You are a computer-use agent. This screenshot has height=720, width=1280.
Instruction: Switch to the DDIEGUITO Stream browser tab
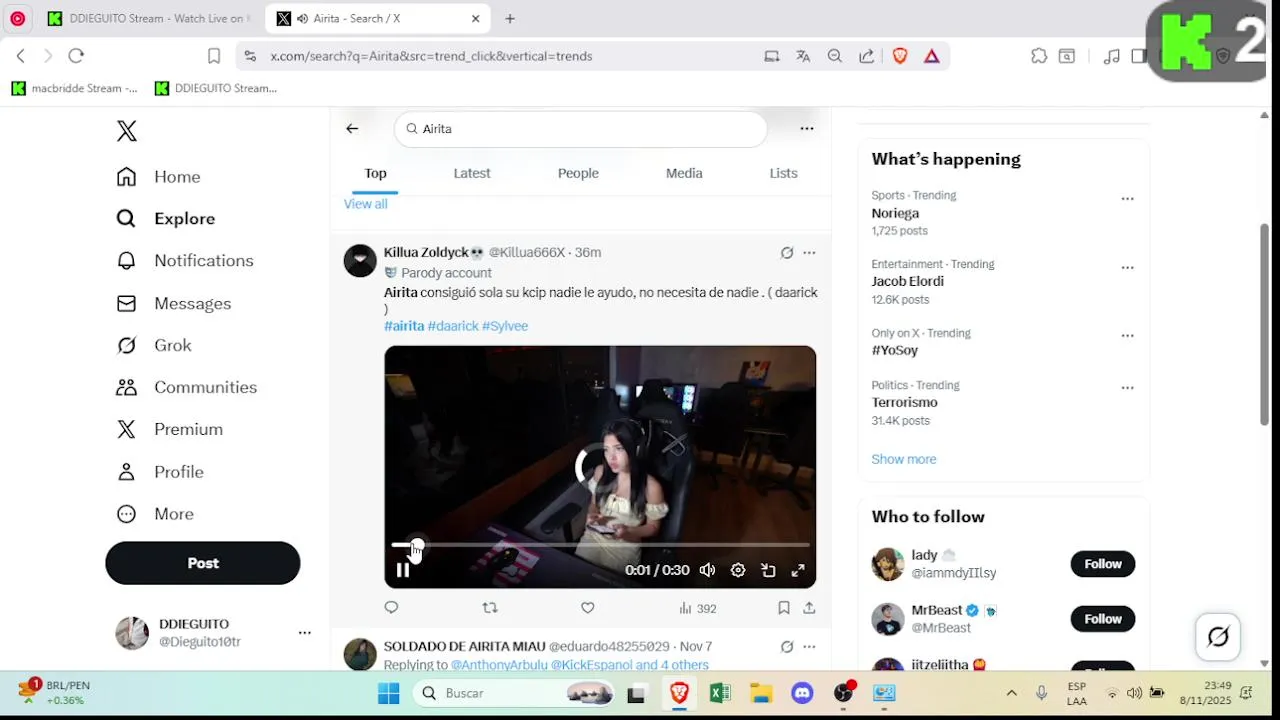150,18
